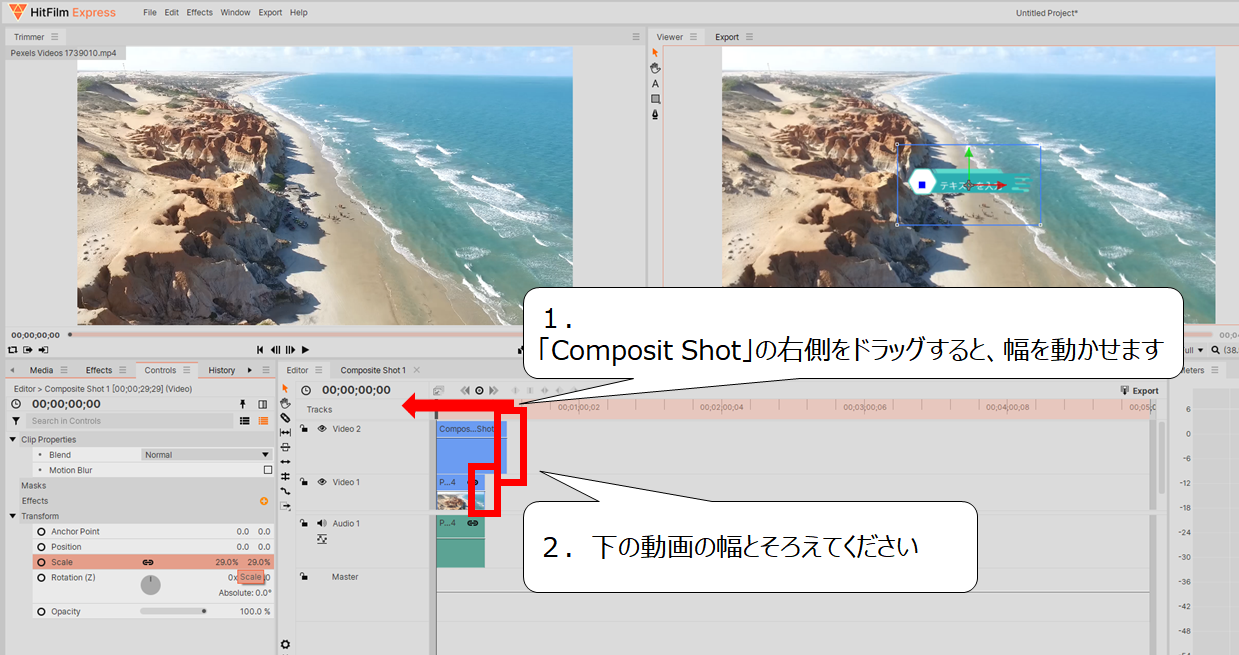Viewport: 1239px width, 655px height.
Task: Open the File menu
Action: point(150,13)
